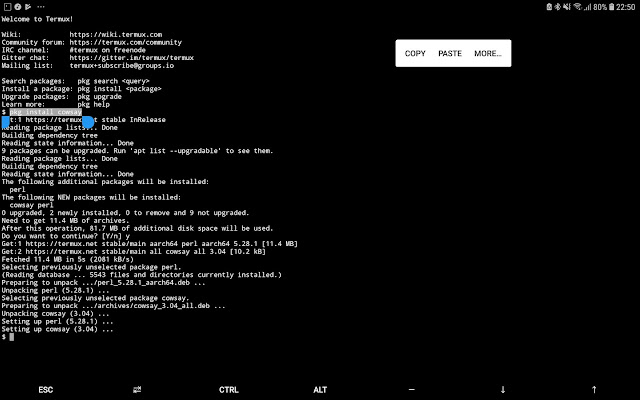Tap PASTE in the selection popup
Image resolution: width=640 pixels, height=400 pixels.
(450, 53)
